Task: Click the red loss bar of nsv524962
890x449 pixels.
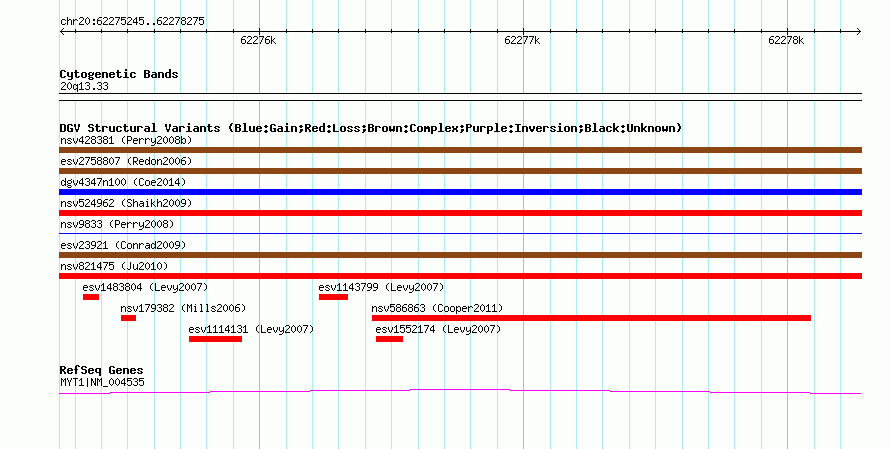Action: (460, 213)
